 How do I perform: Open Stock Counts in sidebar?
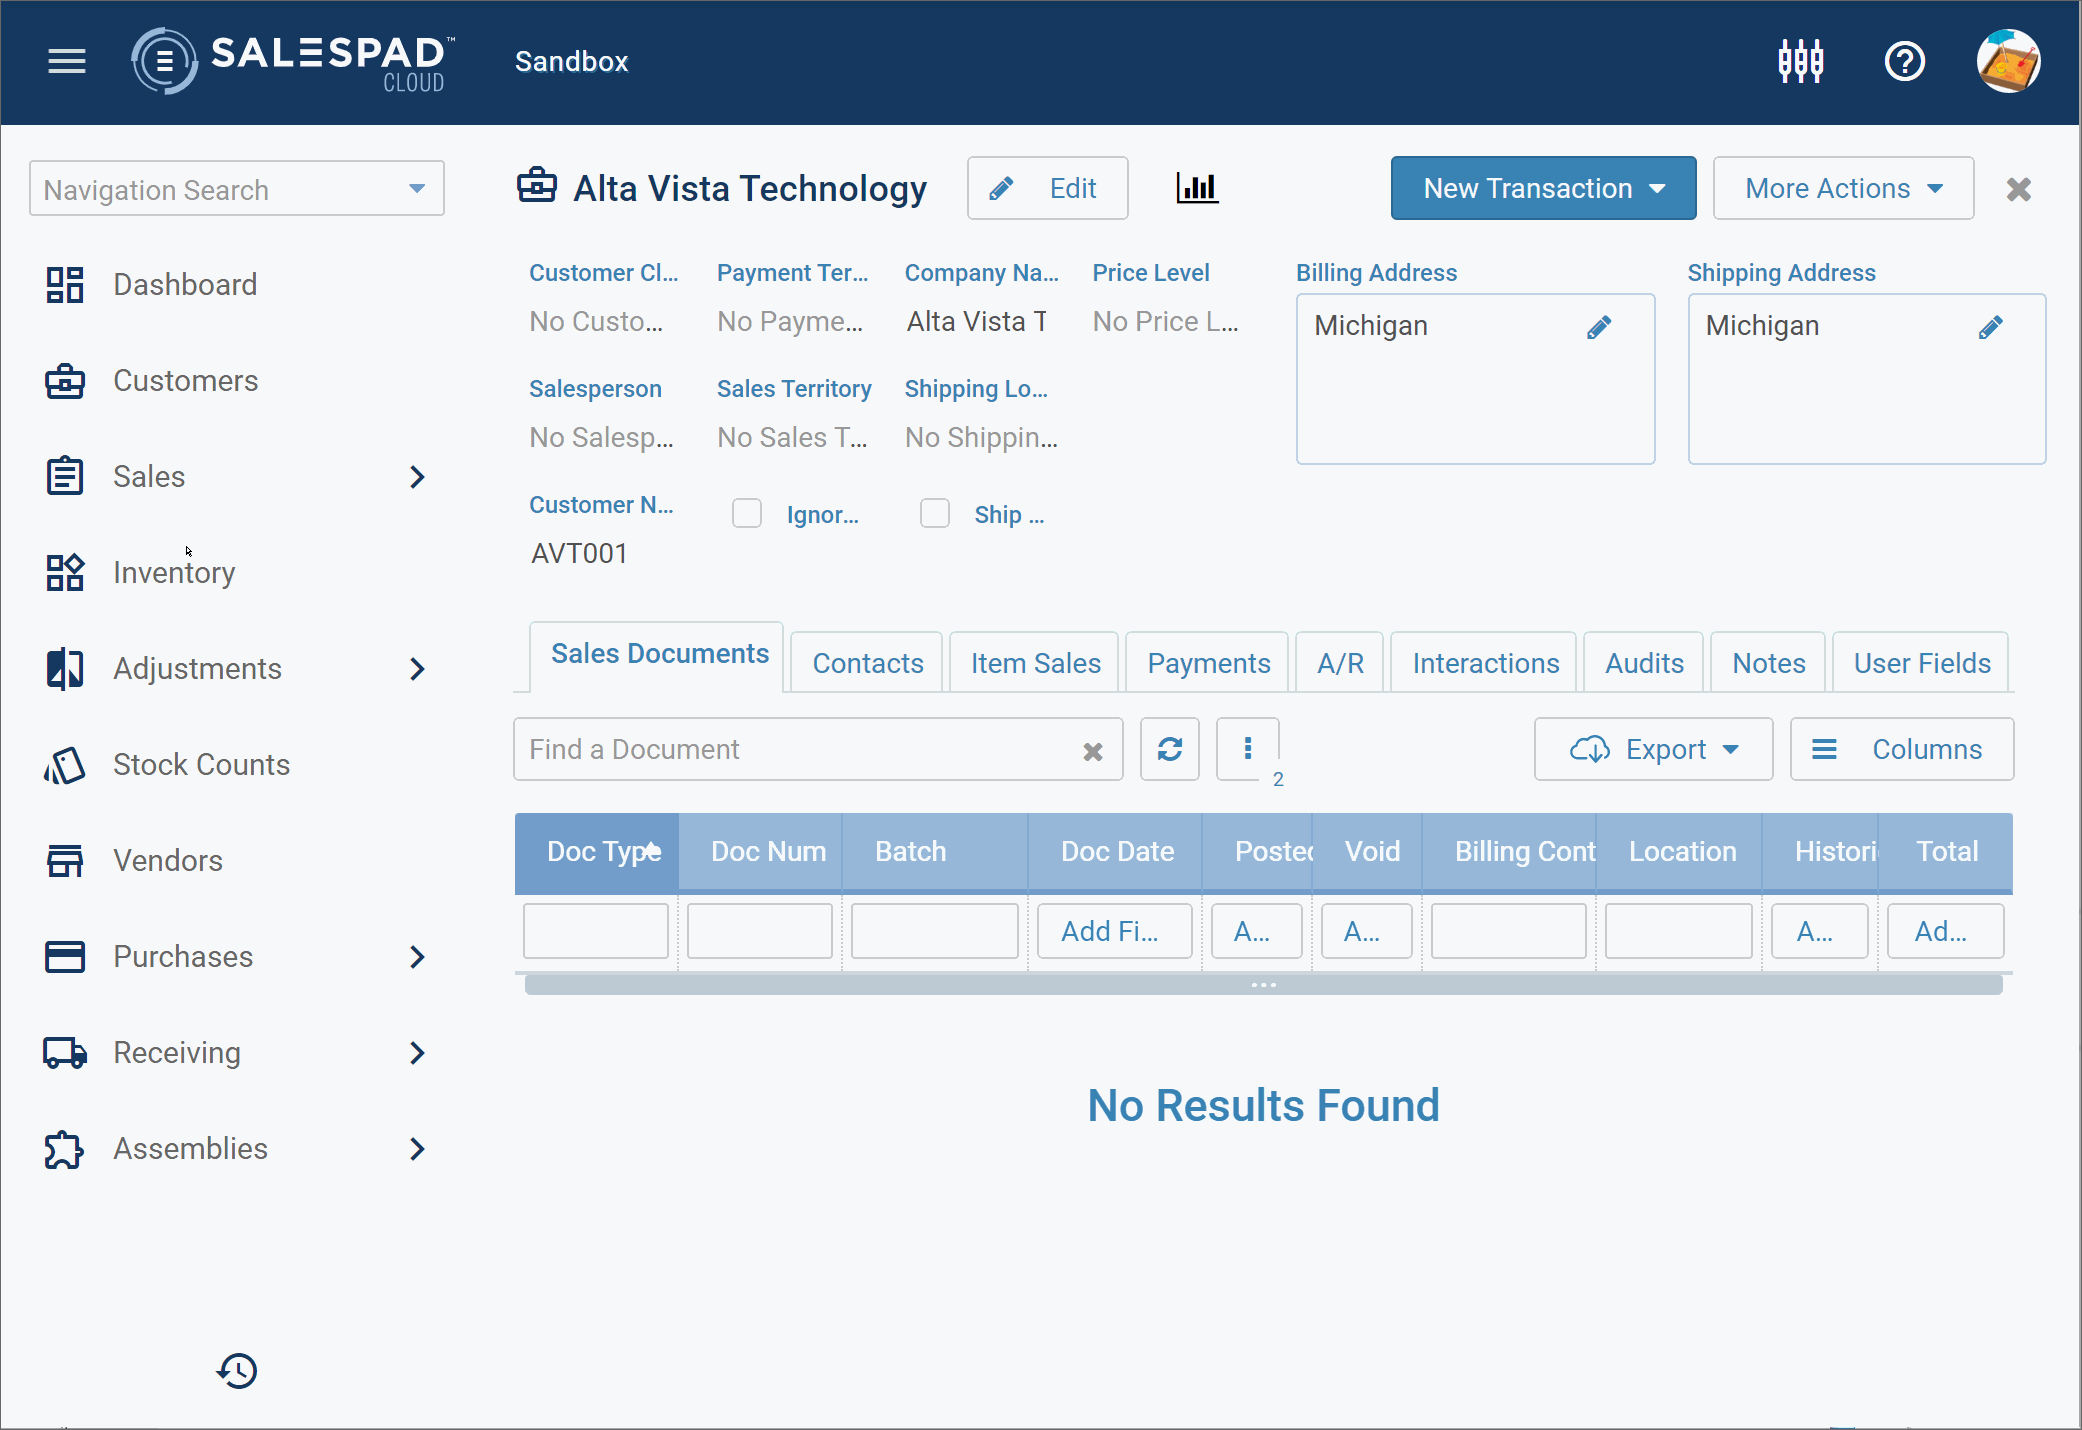click(201, 765)
